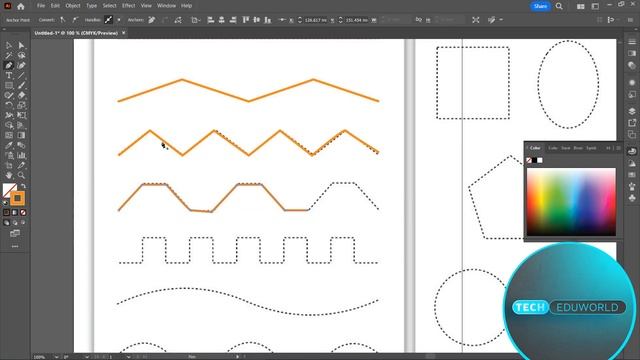Convert anchor point to corner
Image resolution: width=640 pixels, height=360 pixels.
click(x=63, y=20)
